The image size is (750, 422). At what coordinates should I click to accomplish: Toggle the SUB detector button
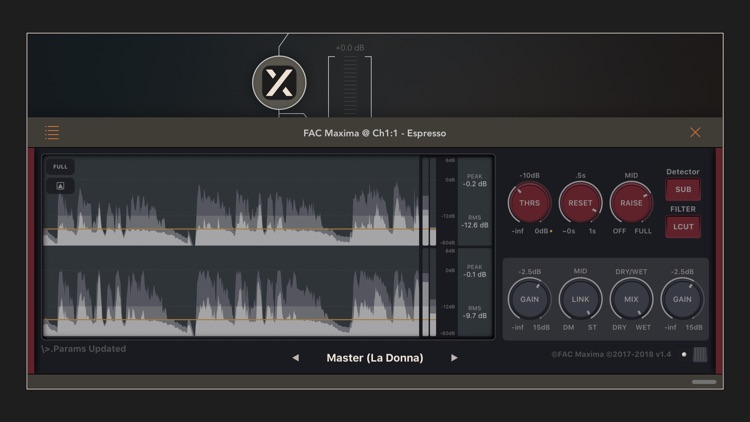(683, 189)
